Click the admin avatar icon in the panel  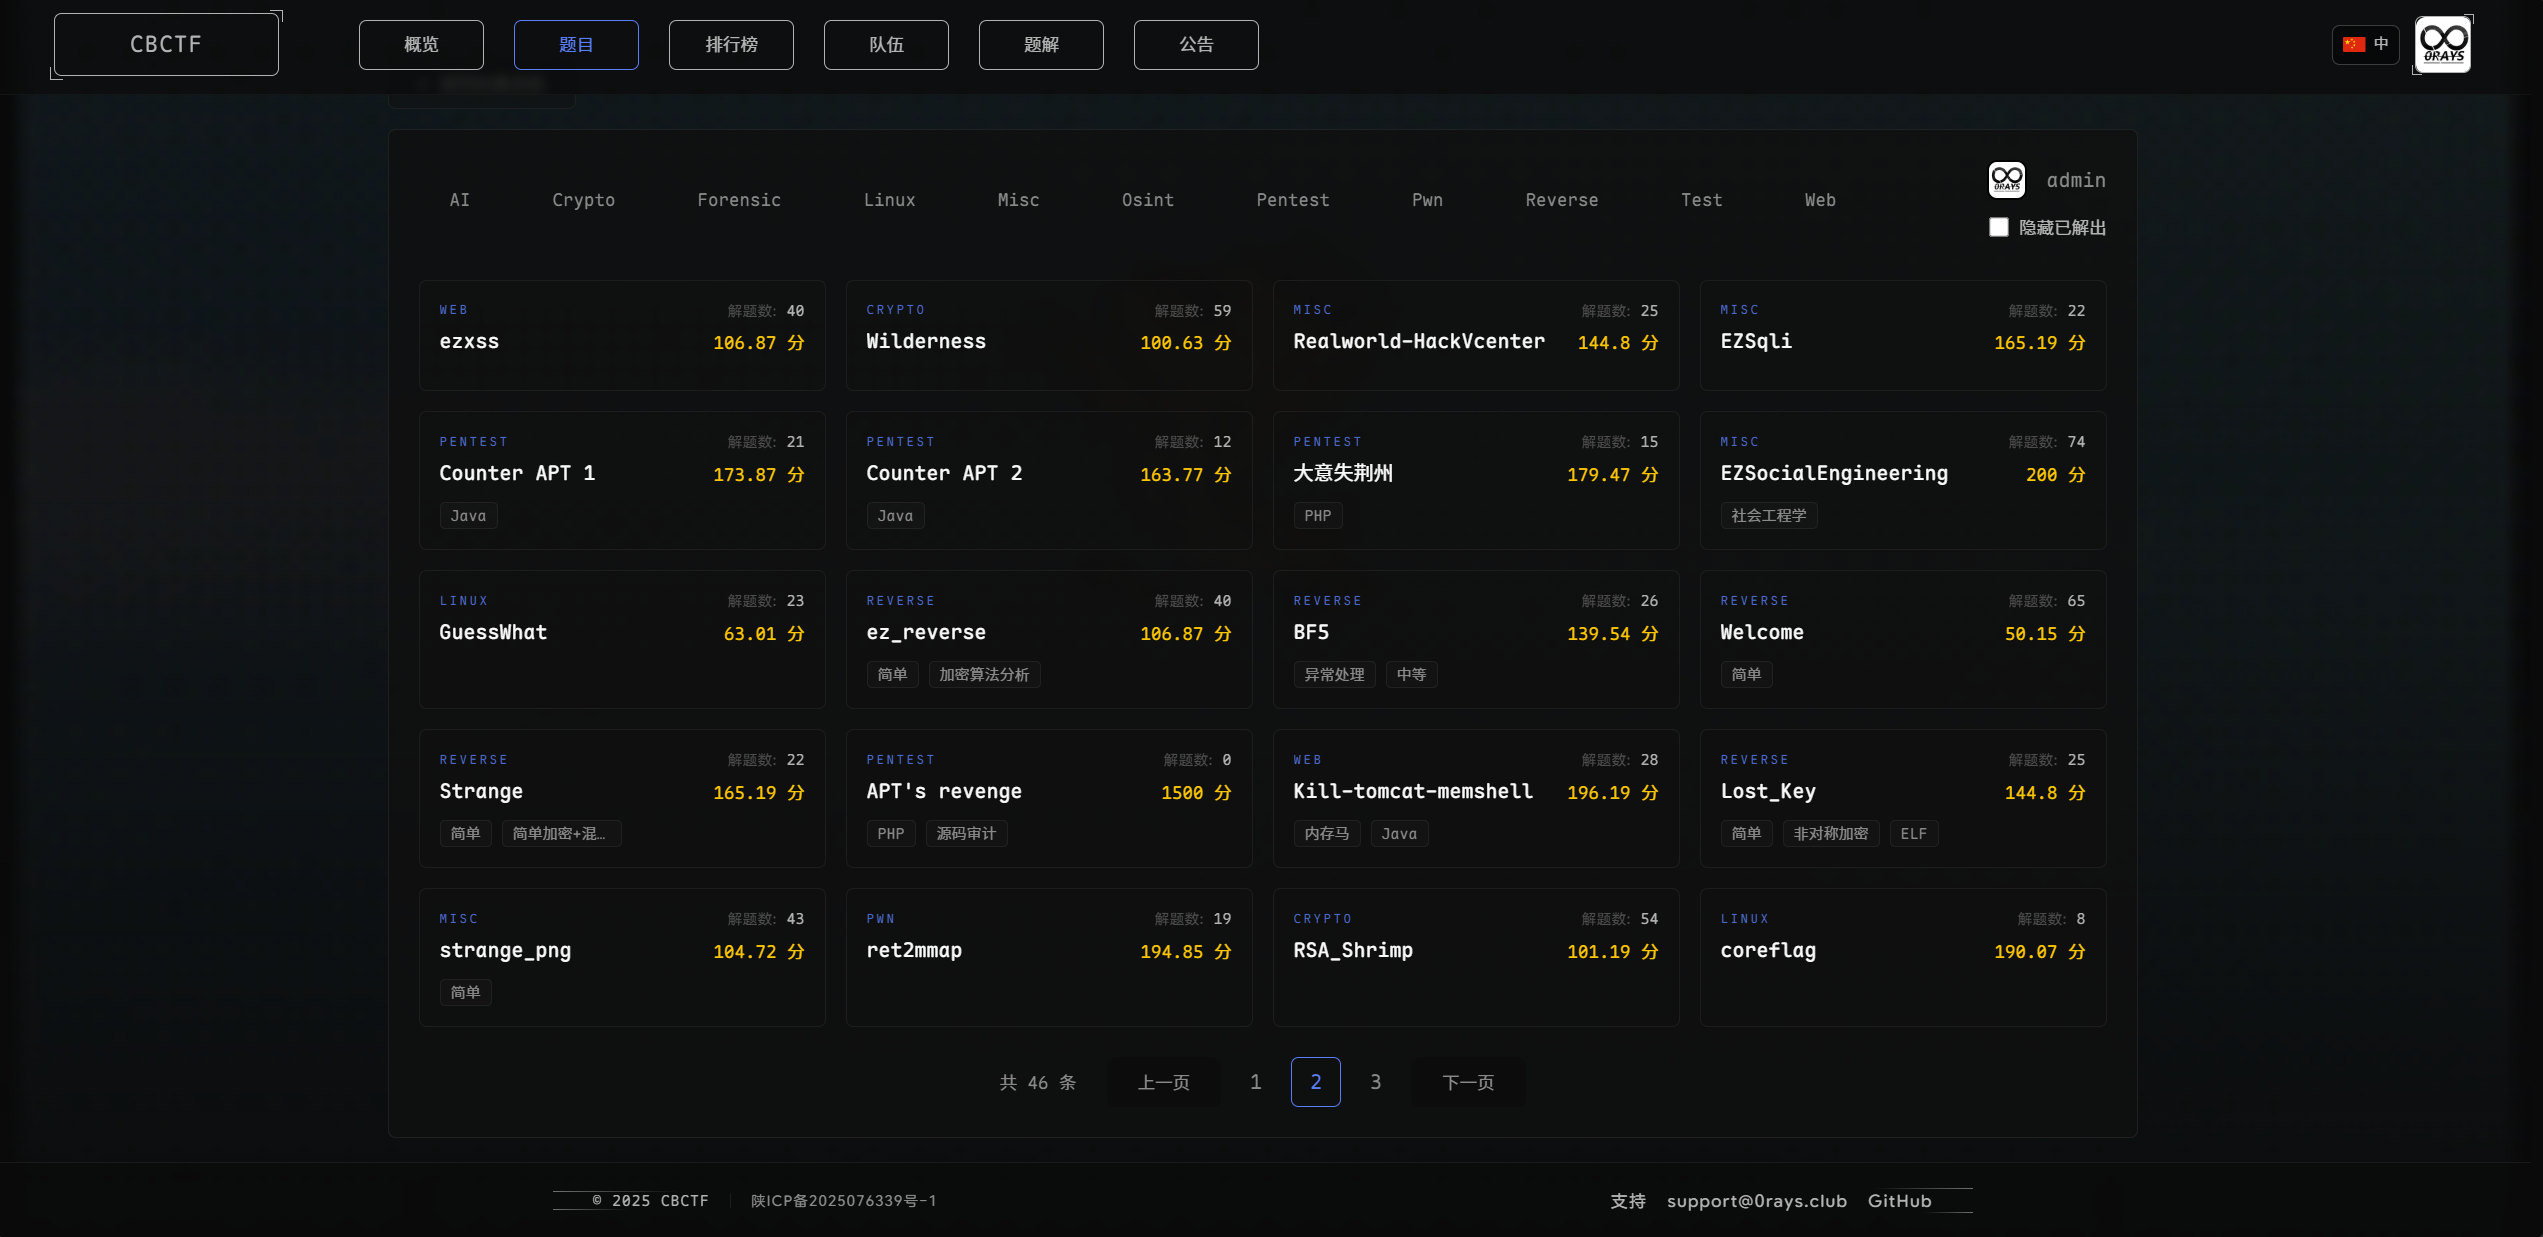2006,180
